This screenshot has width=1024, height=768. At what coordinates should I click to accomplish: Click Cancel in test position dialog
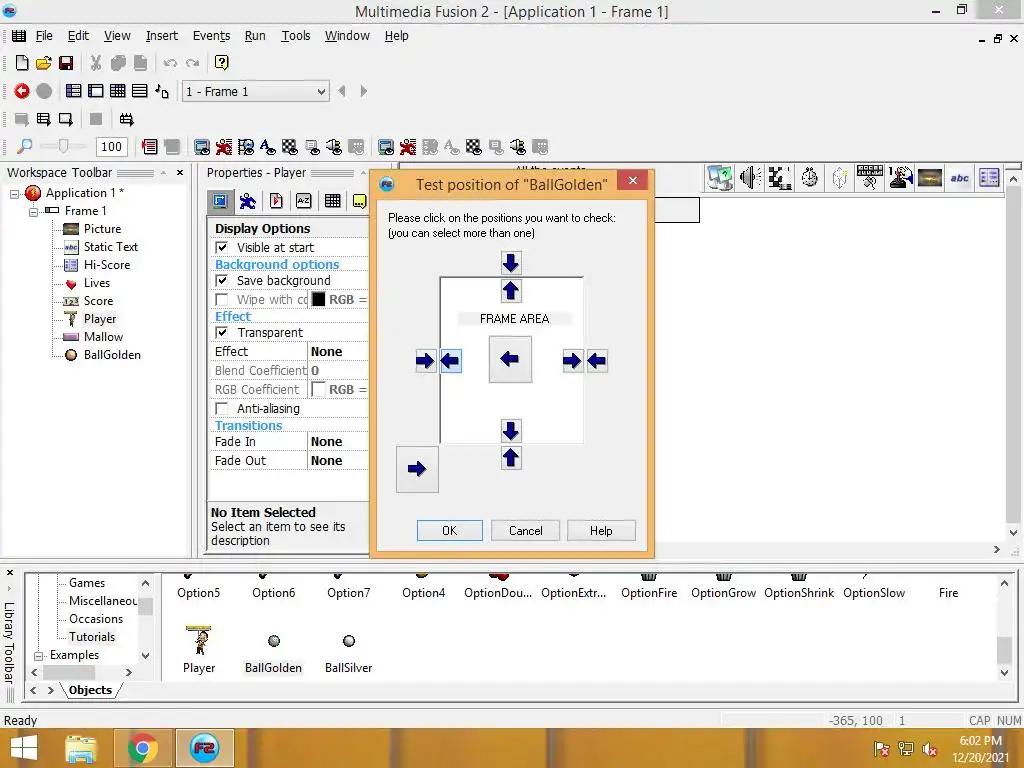(526, 531)
